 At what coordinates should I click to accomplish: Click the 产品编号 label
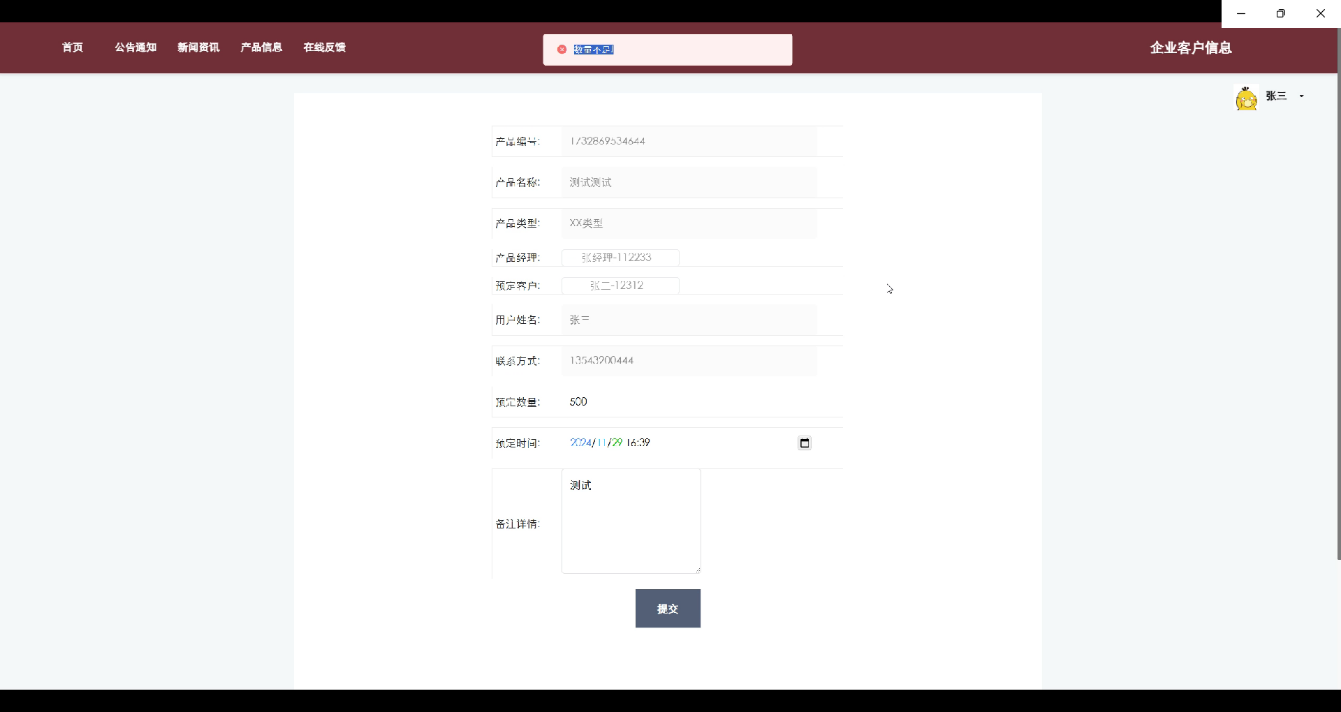coord(518,142)
